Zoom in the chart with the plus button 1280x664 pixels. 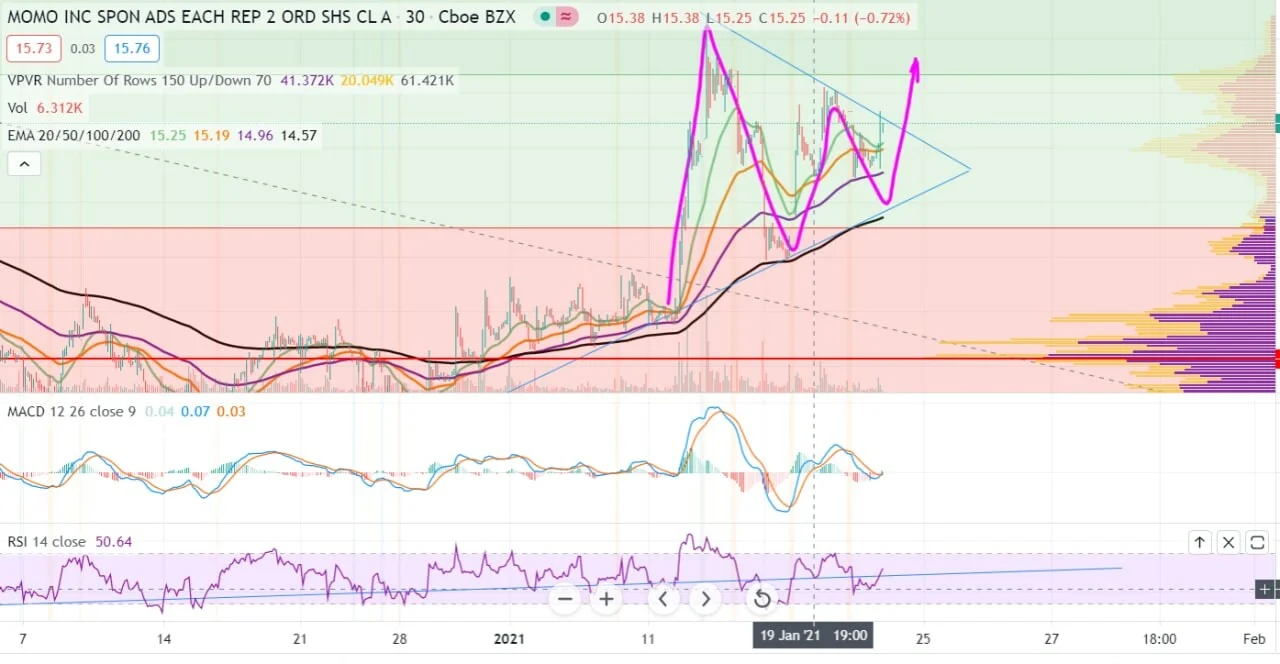pyautogui.click(x=606, y=599)
